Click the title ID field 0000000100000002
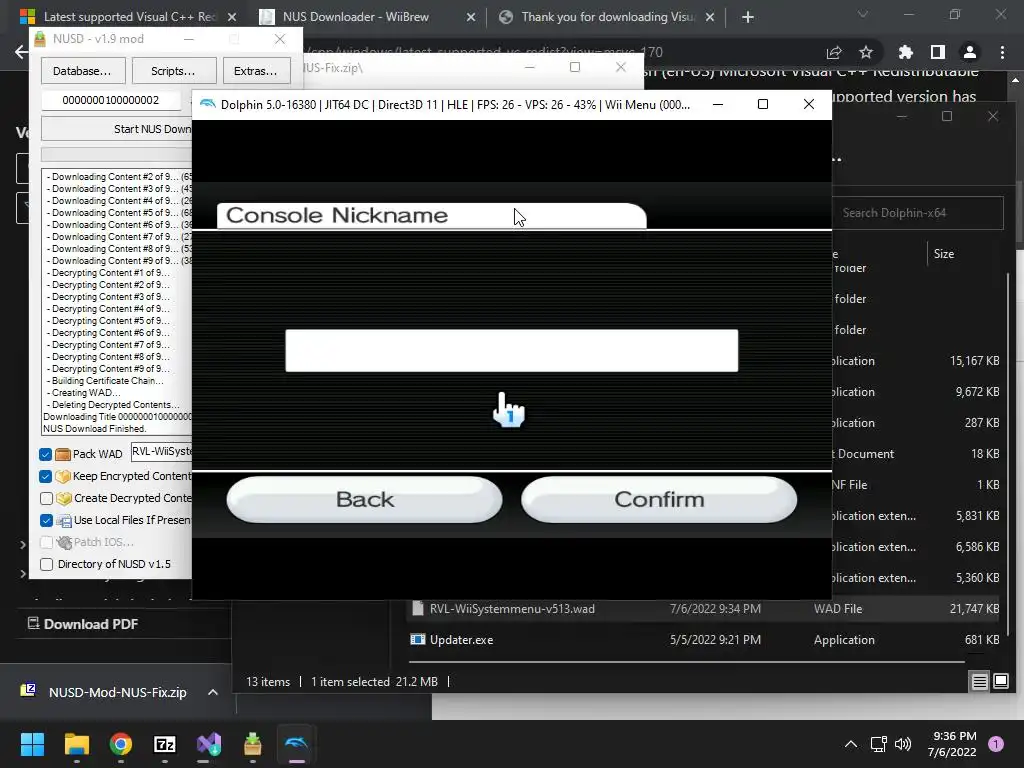This screenshot has height=768, width=1024. 110,100
